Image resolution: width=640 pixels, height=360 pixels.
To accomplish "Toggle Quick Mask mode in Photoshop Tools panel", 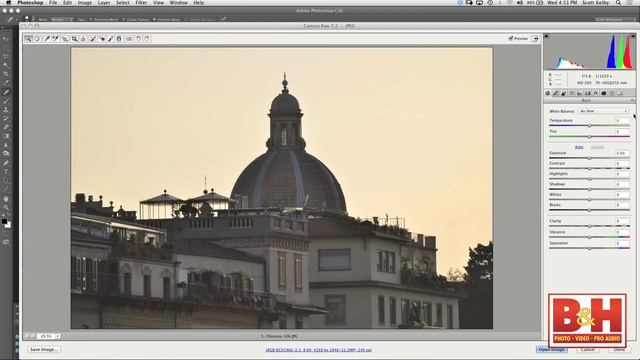I will coord(6,242).
